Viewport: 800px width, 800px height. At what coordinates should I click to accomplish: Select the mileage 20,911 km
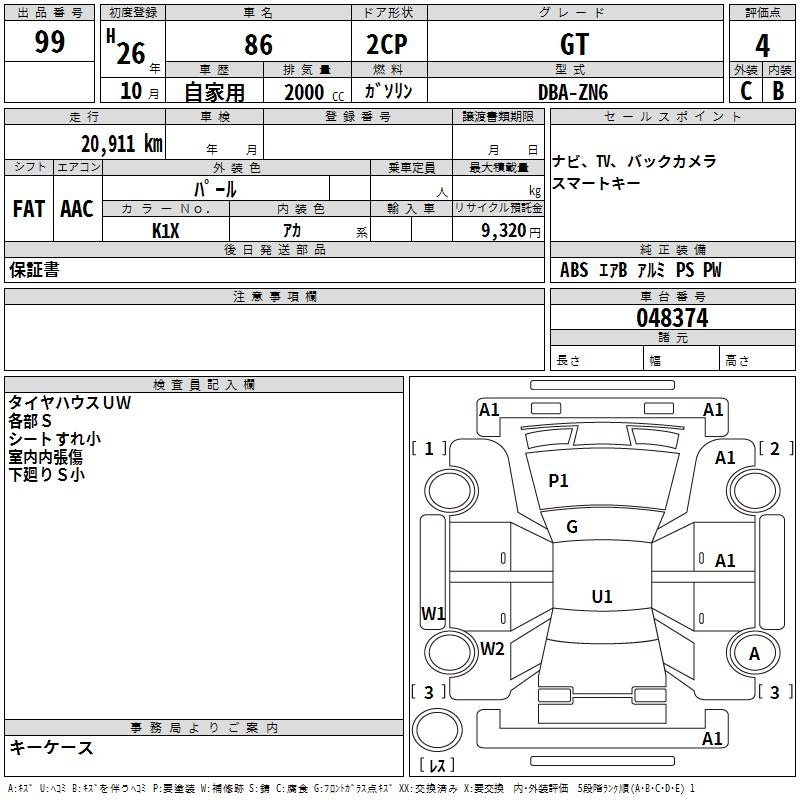coord(121,144)
